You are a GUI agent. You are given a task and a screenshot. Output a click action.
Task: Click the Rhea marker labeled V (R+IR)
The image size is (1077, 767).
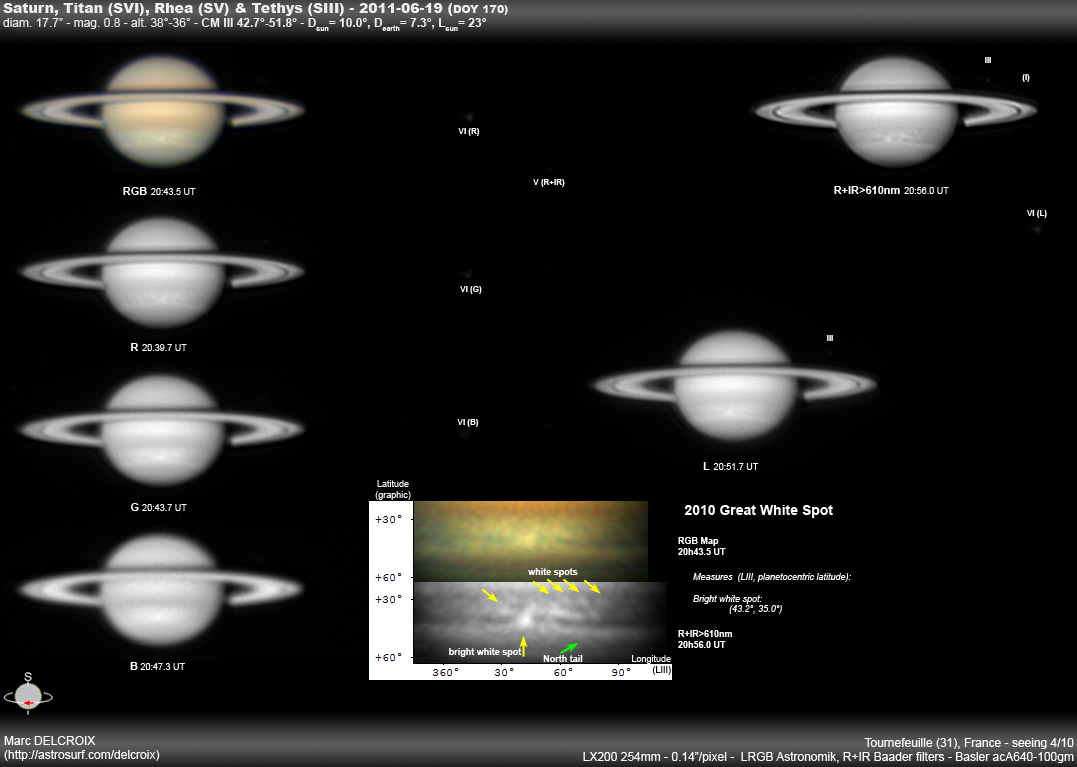[x=548, y=182]
